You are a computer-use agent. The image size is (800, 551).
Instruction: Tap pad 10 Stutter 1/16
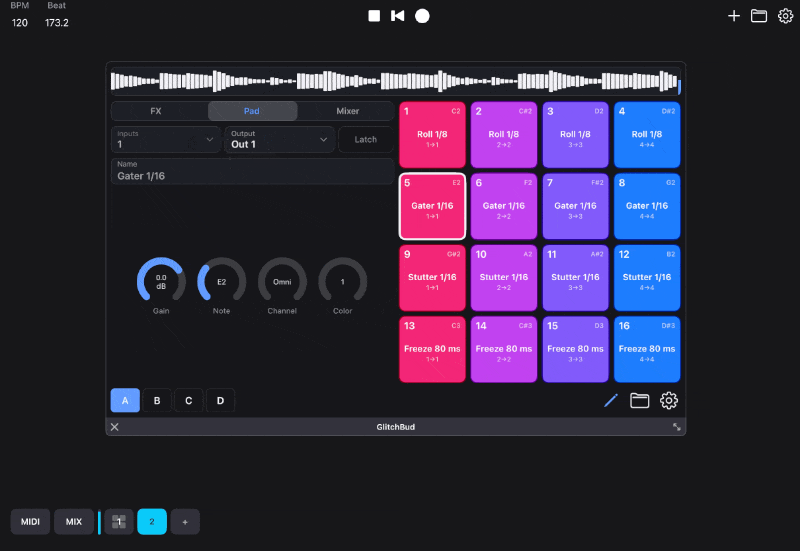(504, 278)
